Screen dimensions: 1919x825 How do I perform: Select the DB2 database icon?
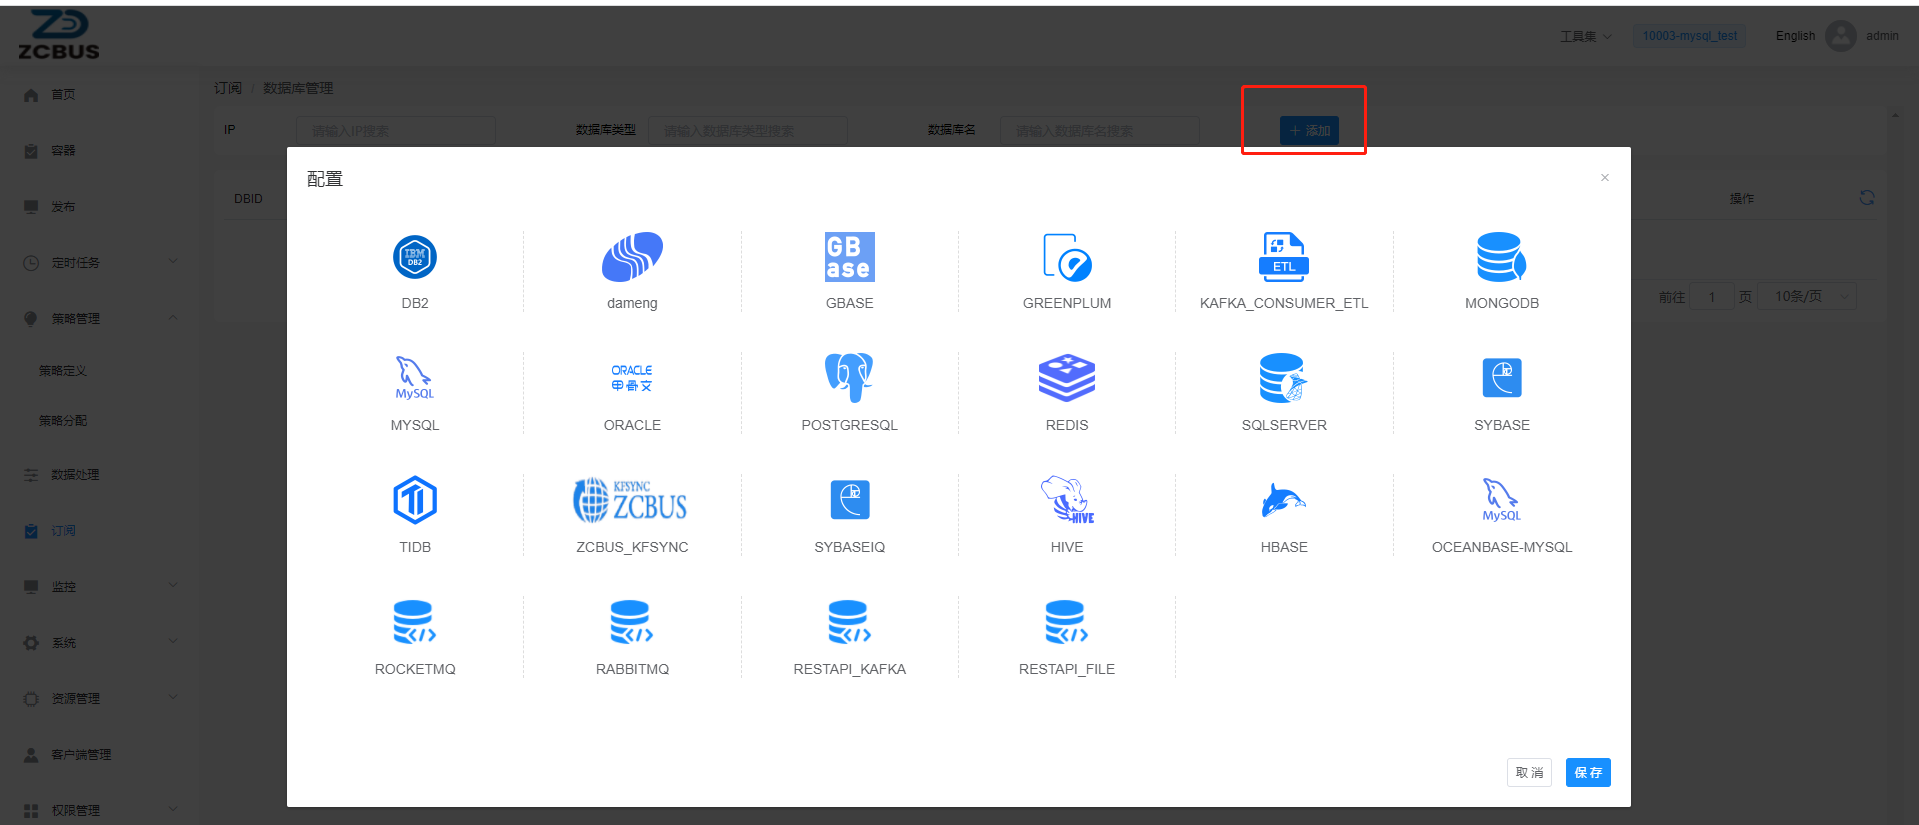click(x=414, y=258)
